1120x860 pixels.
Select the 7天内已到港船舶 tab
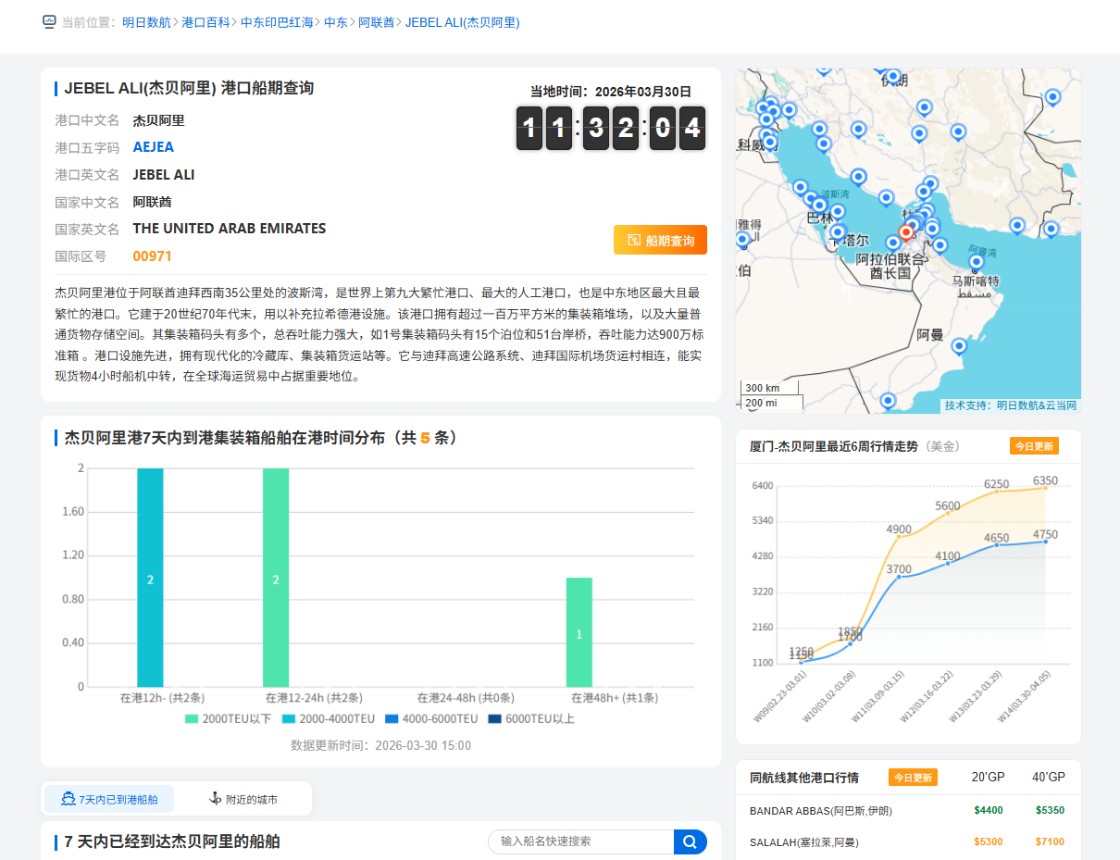pyautogui.click(x=109, y=799)
